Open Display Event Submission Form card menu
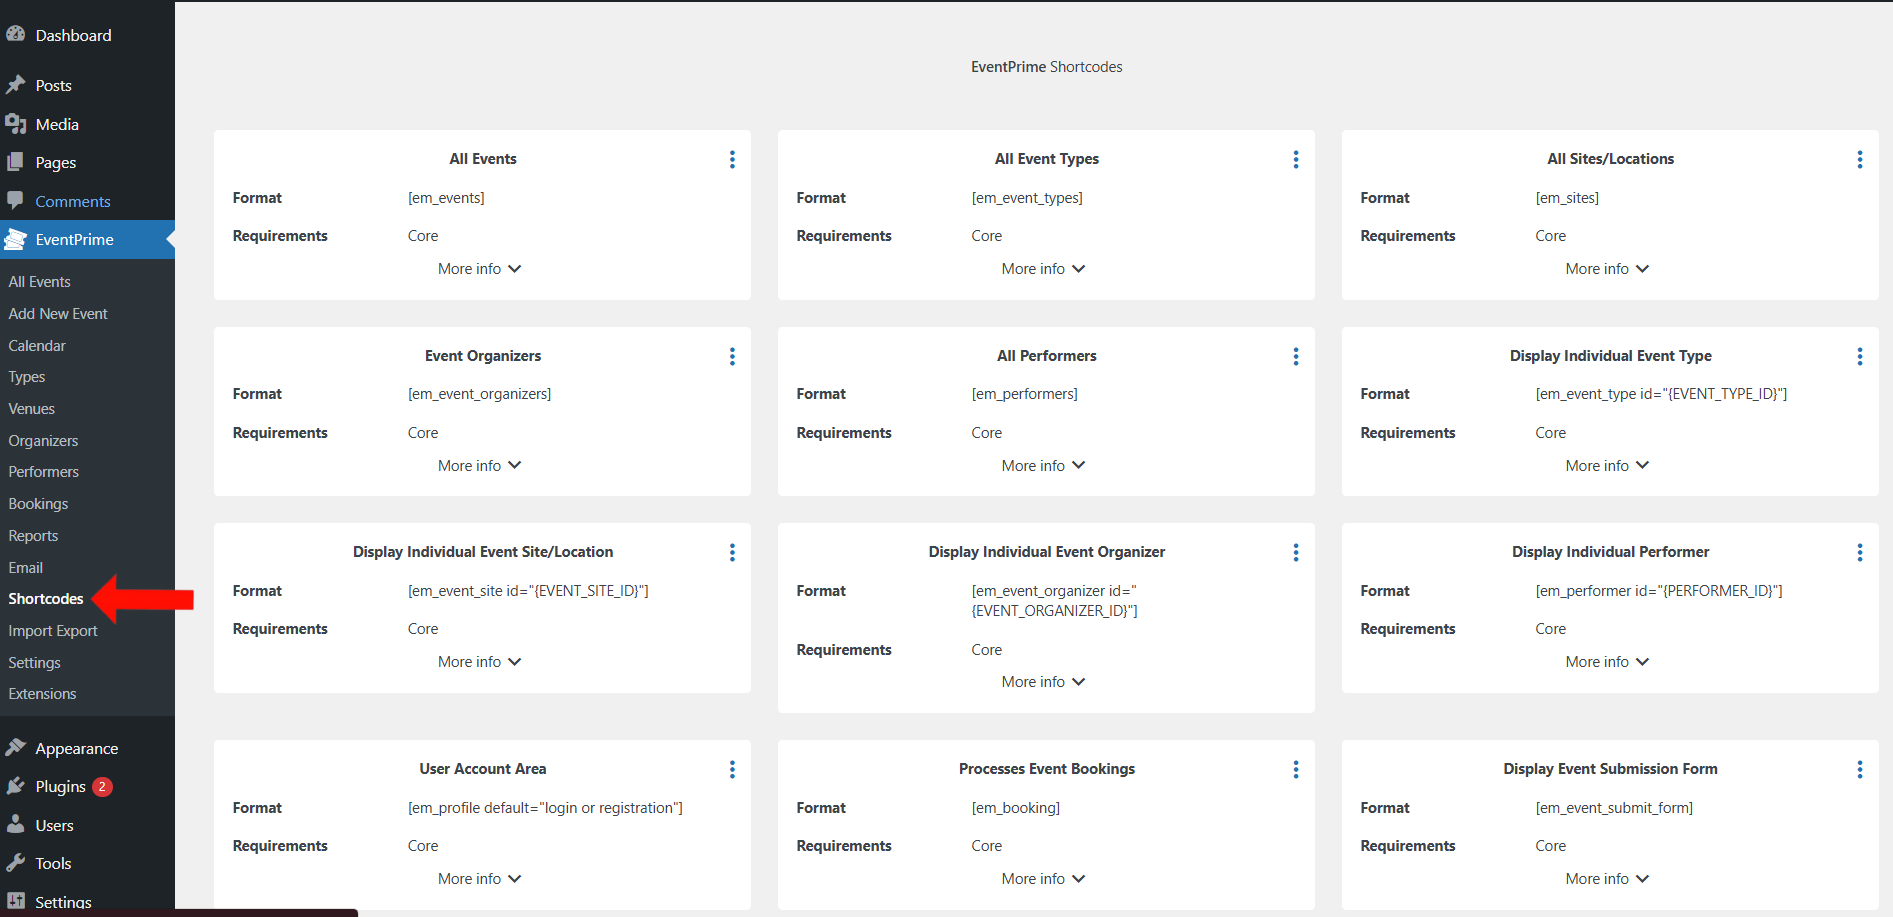The height and width of the screenshot is (917, 1893). tap(1860, 770)
